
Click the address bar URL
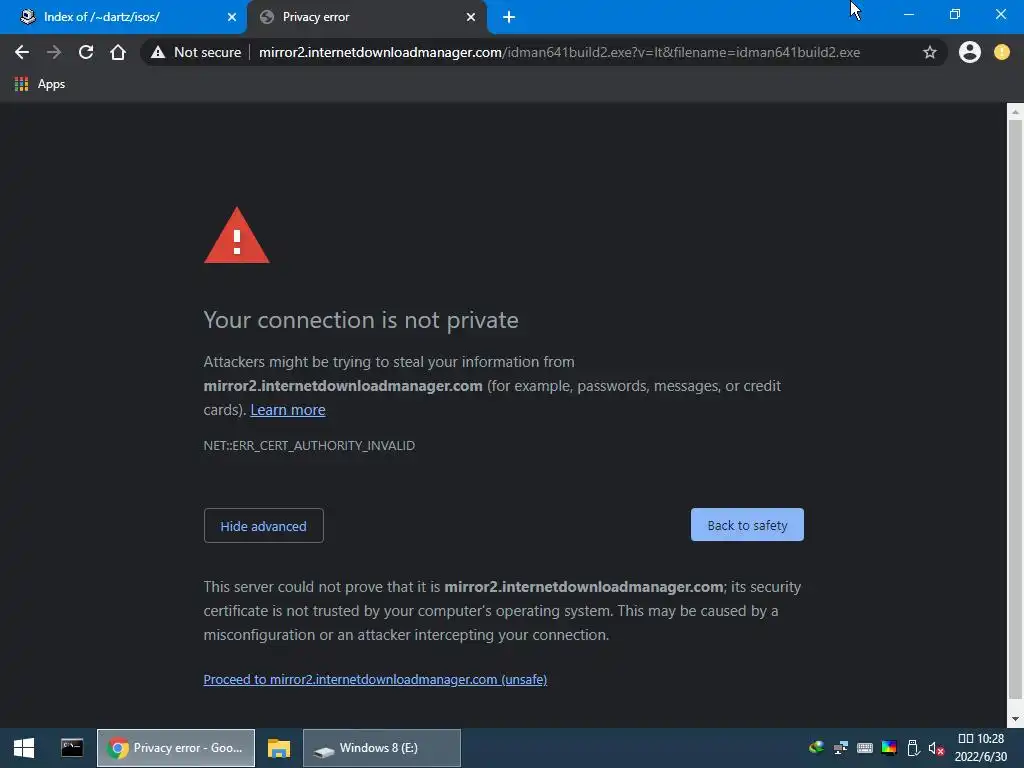point(559,52)
